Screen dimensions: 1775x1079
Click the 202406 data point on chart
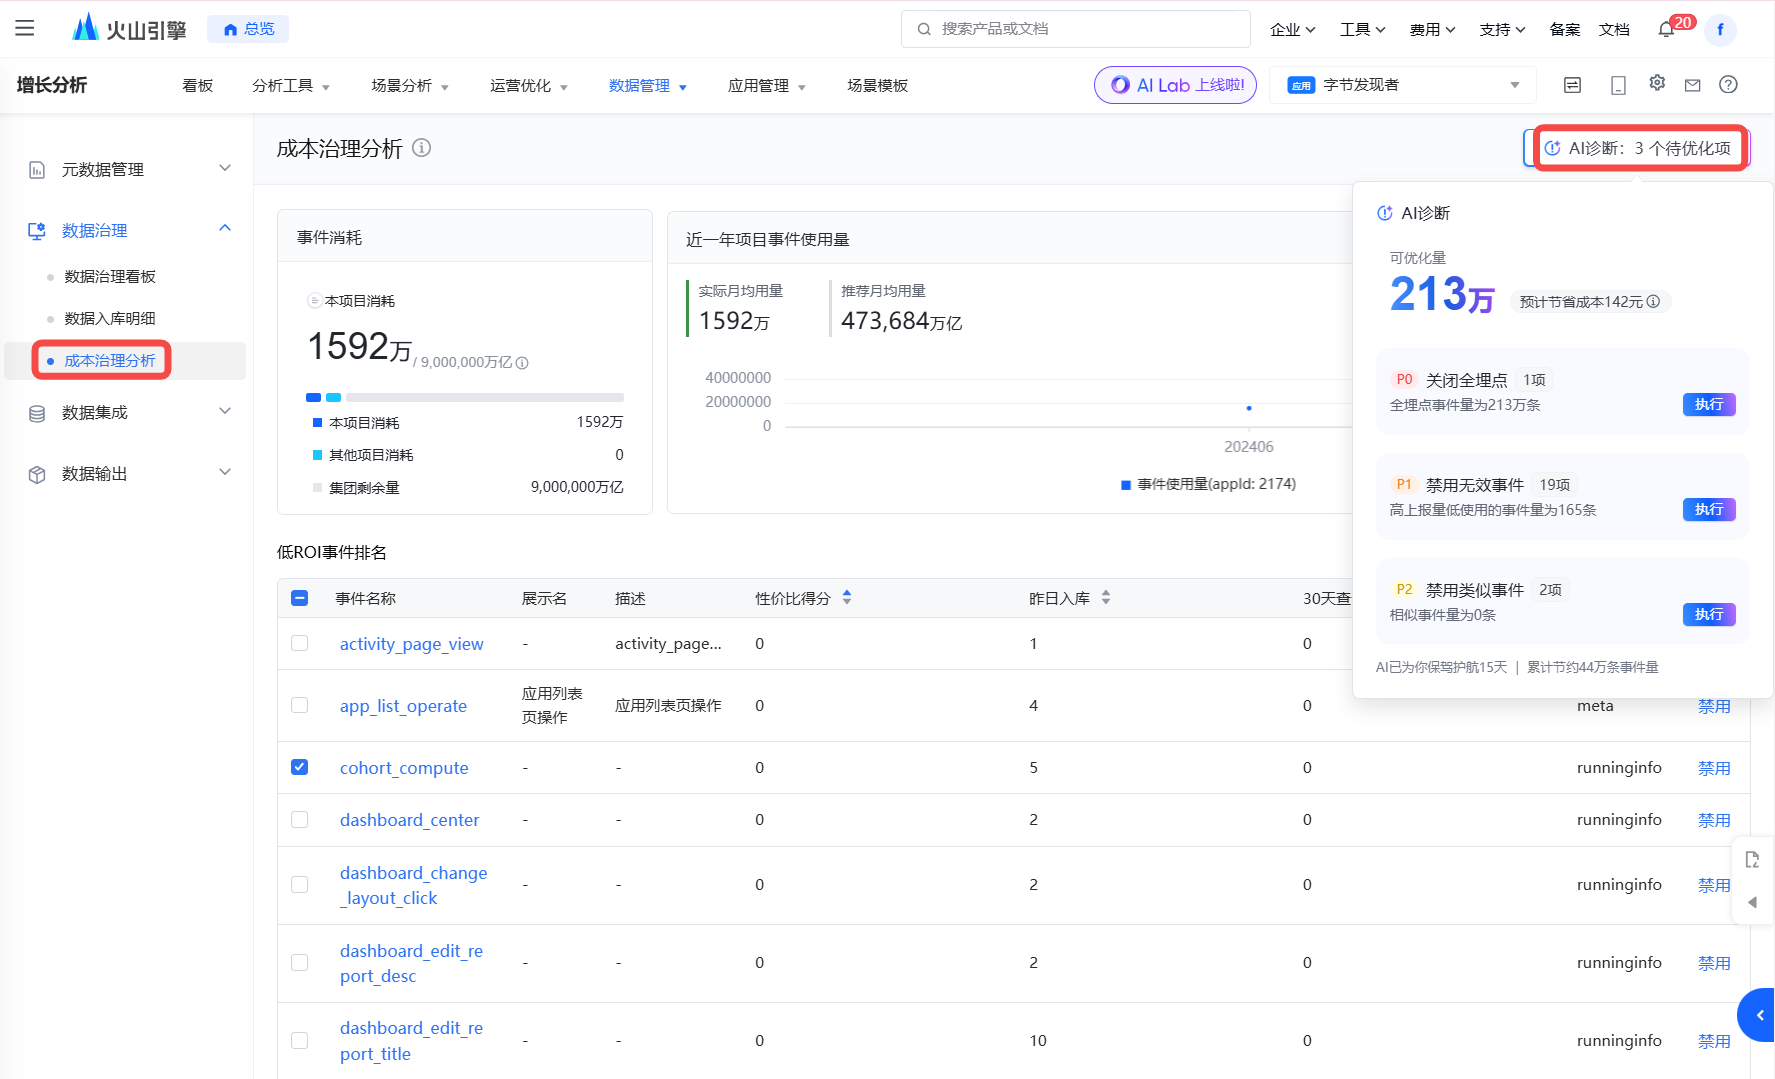coord(1249,408)
